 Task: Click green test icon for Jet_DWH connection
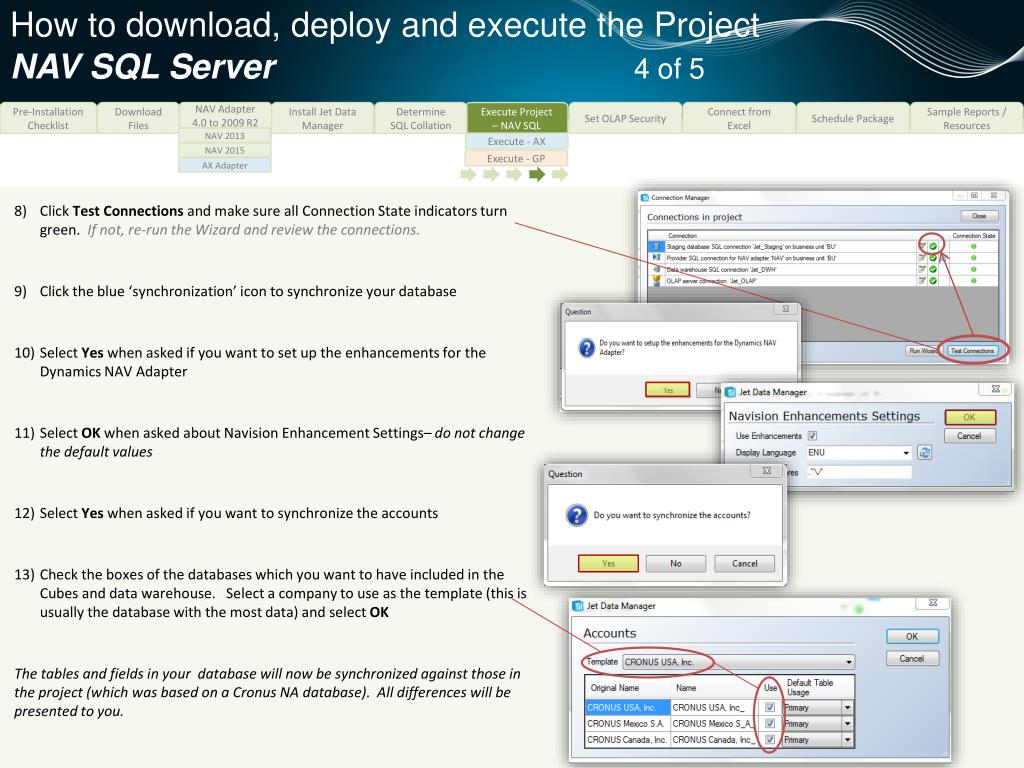(933, 269)
